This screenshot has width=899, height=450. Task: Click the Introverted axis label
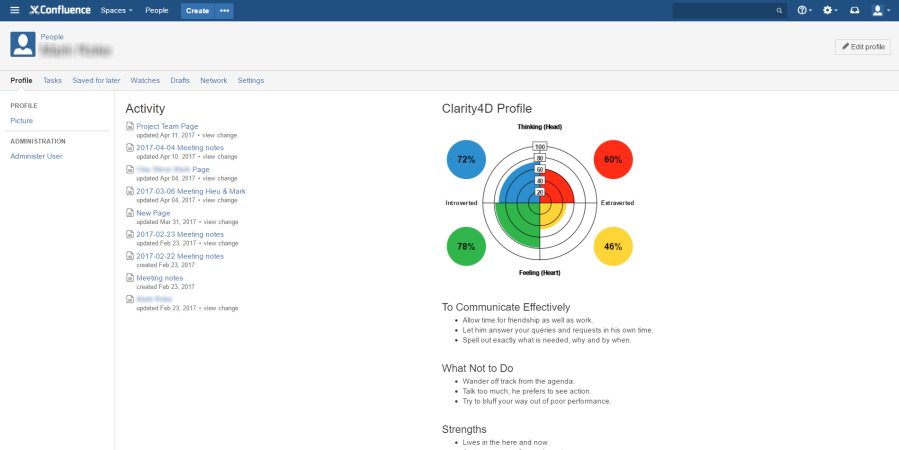point(462,203)
